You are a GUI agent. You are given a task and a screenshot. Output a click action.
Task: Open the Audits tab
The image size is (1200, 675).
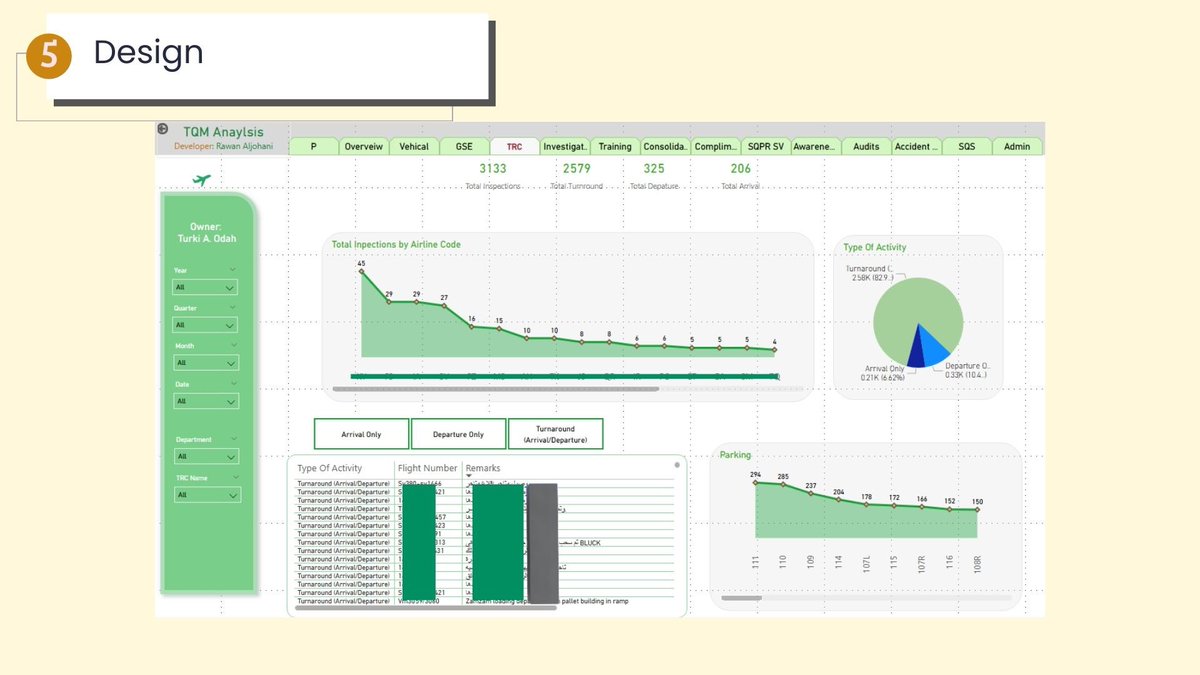click(867, 146)
